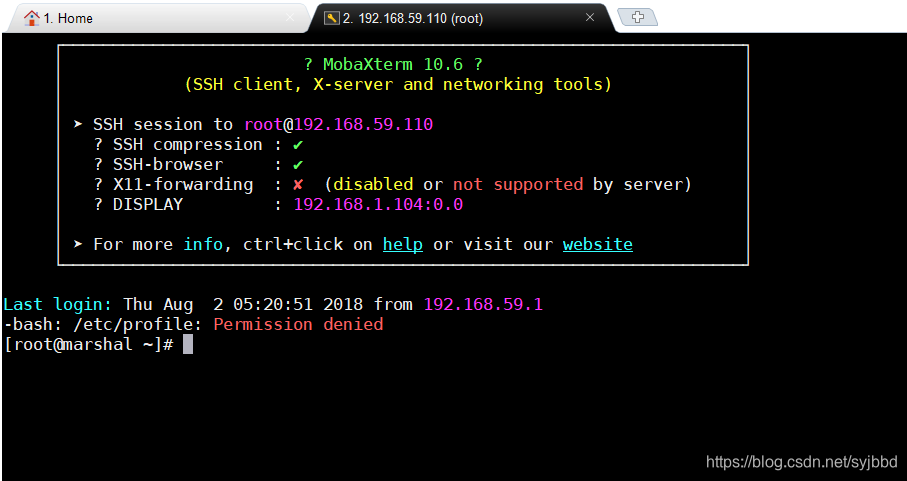Click the DISPLAY value 192.168.1.104:0.0
907x481 pixels.
378,205
